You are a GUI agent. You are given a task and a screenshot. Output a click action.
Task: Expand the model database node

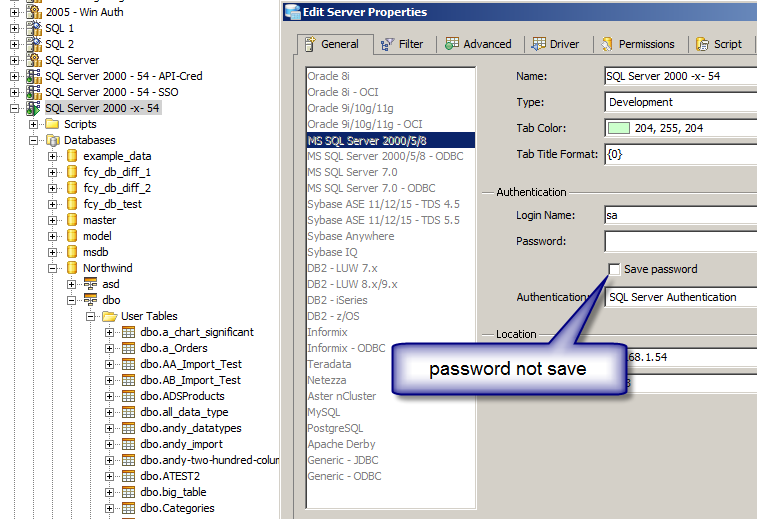(x=53, y=237)
